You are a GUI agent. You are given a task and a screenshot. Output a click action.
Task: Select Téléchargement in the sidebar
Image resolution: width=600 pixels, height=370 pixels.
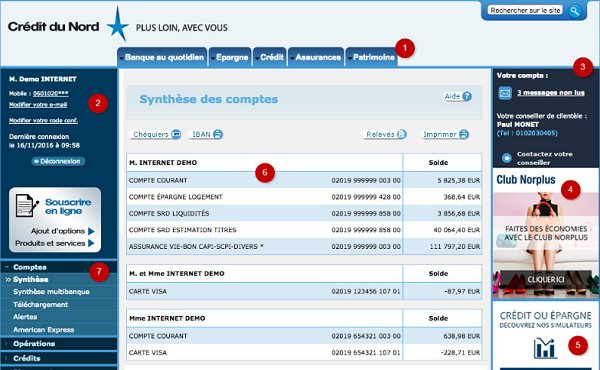coord(59,304)
